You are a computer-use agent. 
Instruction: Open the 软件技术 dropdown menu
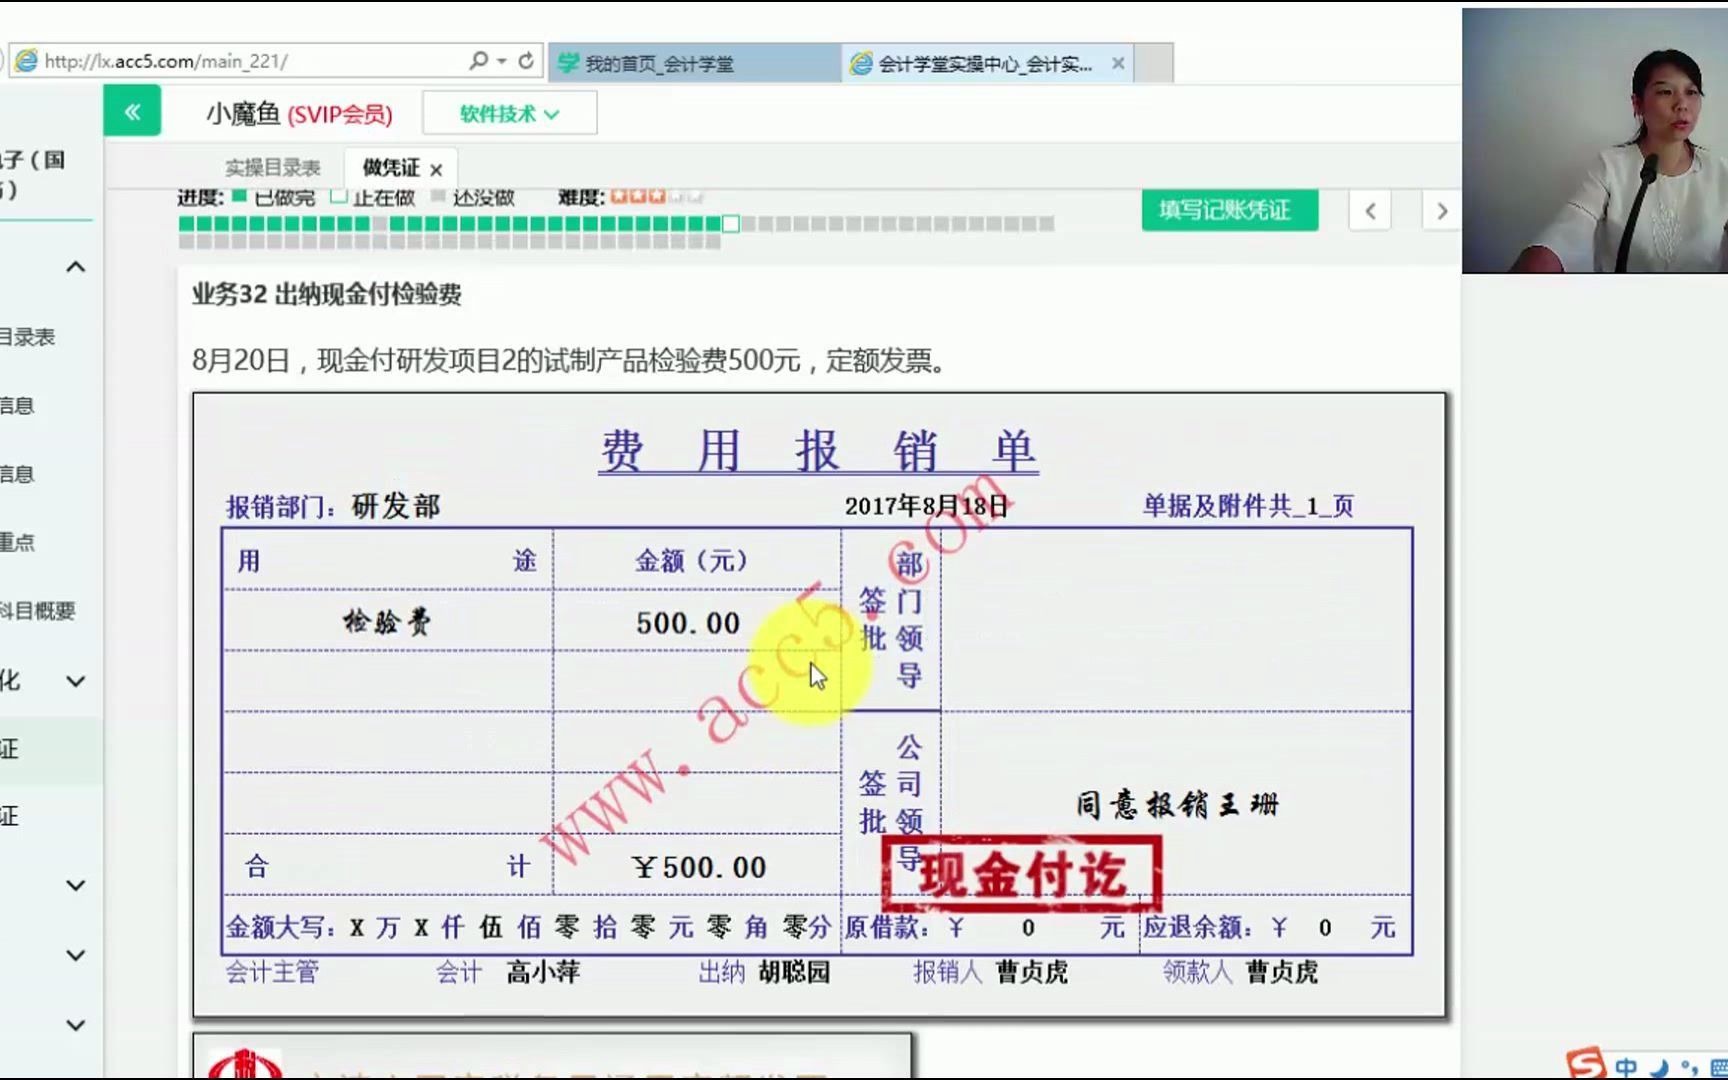[509, 113]
